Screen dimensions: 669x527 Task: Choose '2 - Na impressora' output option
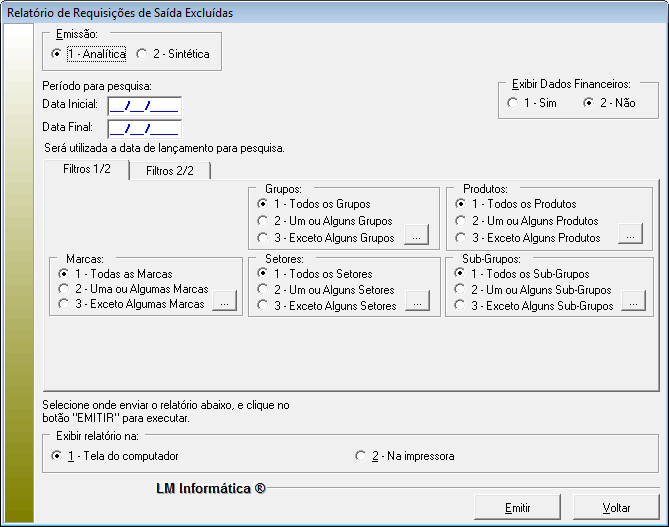coord(362,456)
